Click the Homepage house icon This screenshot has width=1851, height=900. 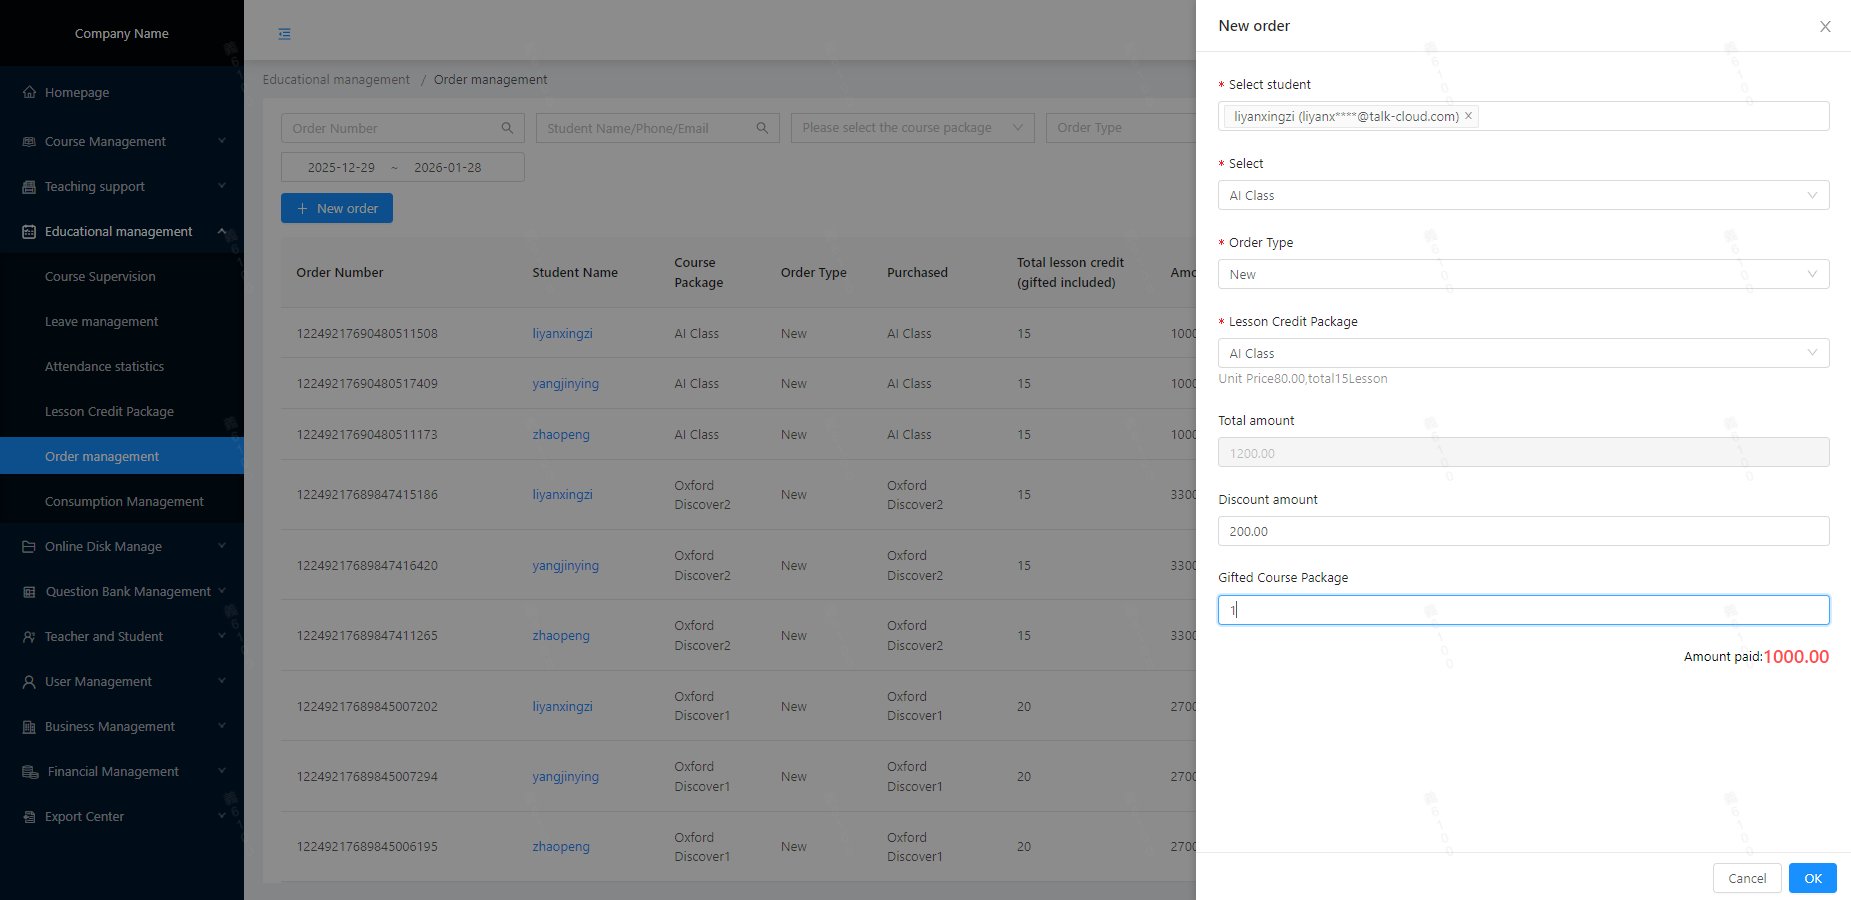click(29, 92)
